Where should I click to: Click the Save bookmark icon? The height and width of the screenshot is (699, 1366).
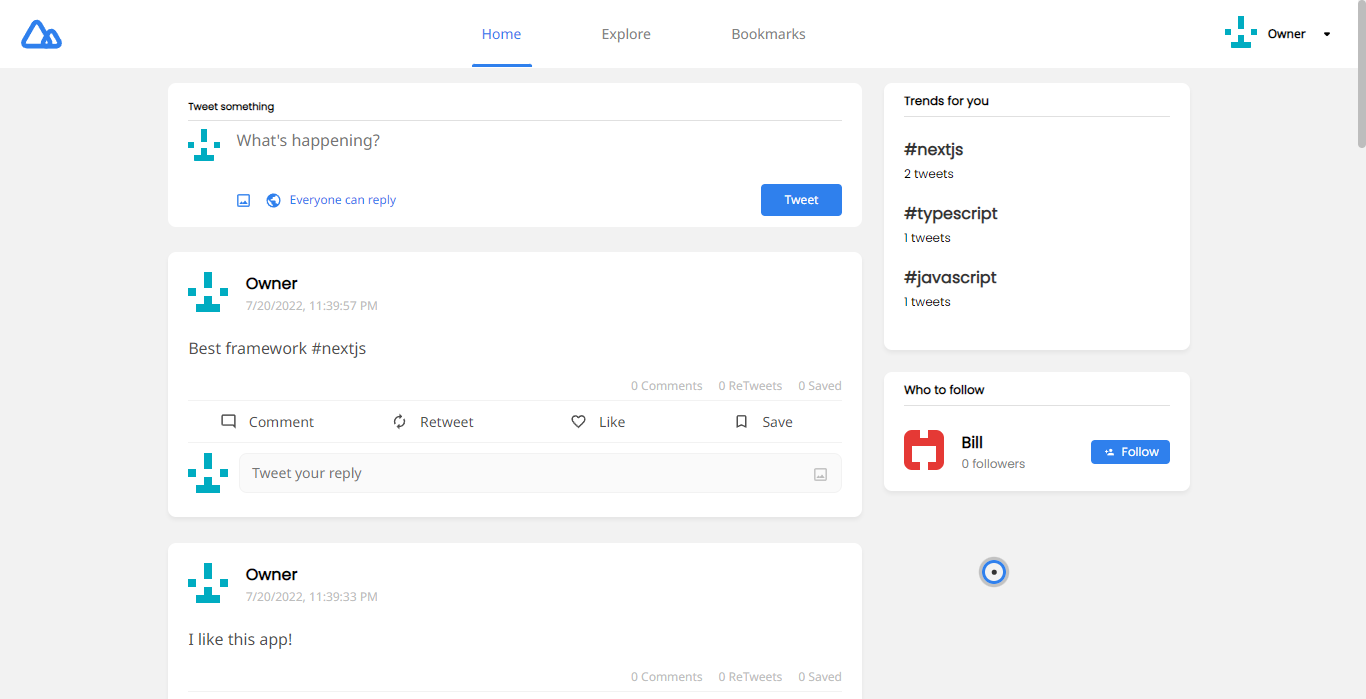pyautogui.click(x=741, y=422)
